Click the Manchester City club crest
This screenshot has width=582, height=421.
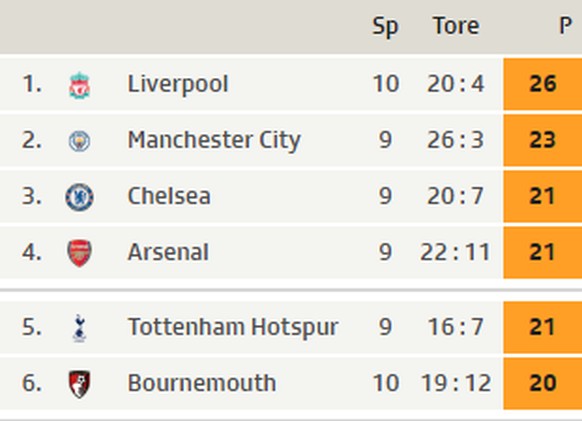pos(79,141)
